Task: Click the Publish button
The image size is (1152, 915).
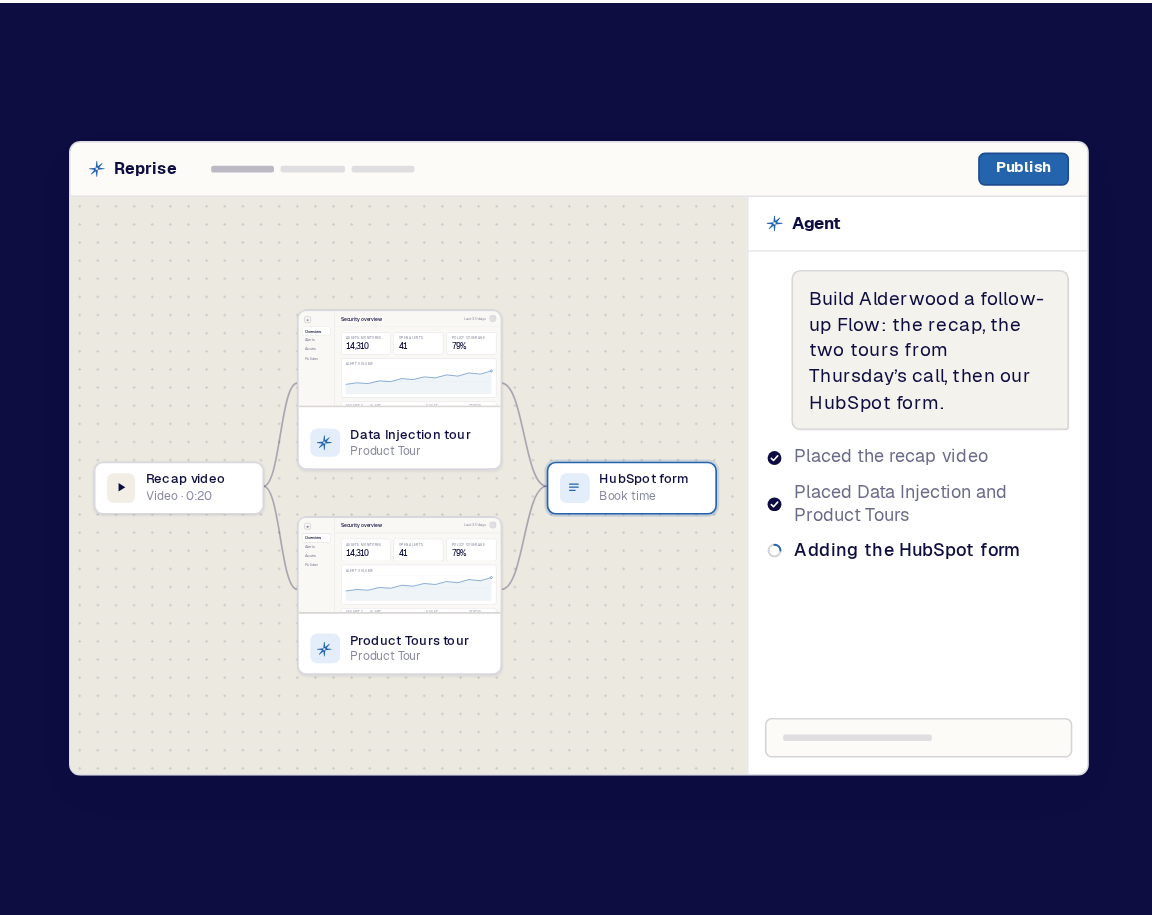Action: point(1023,168)
